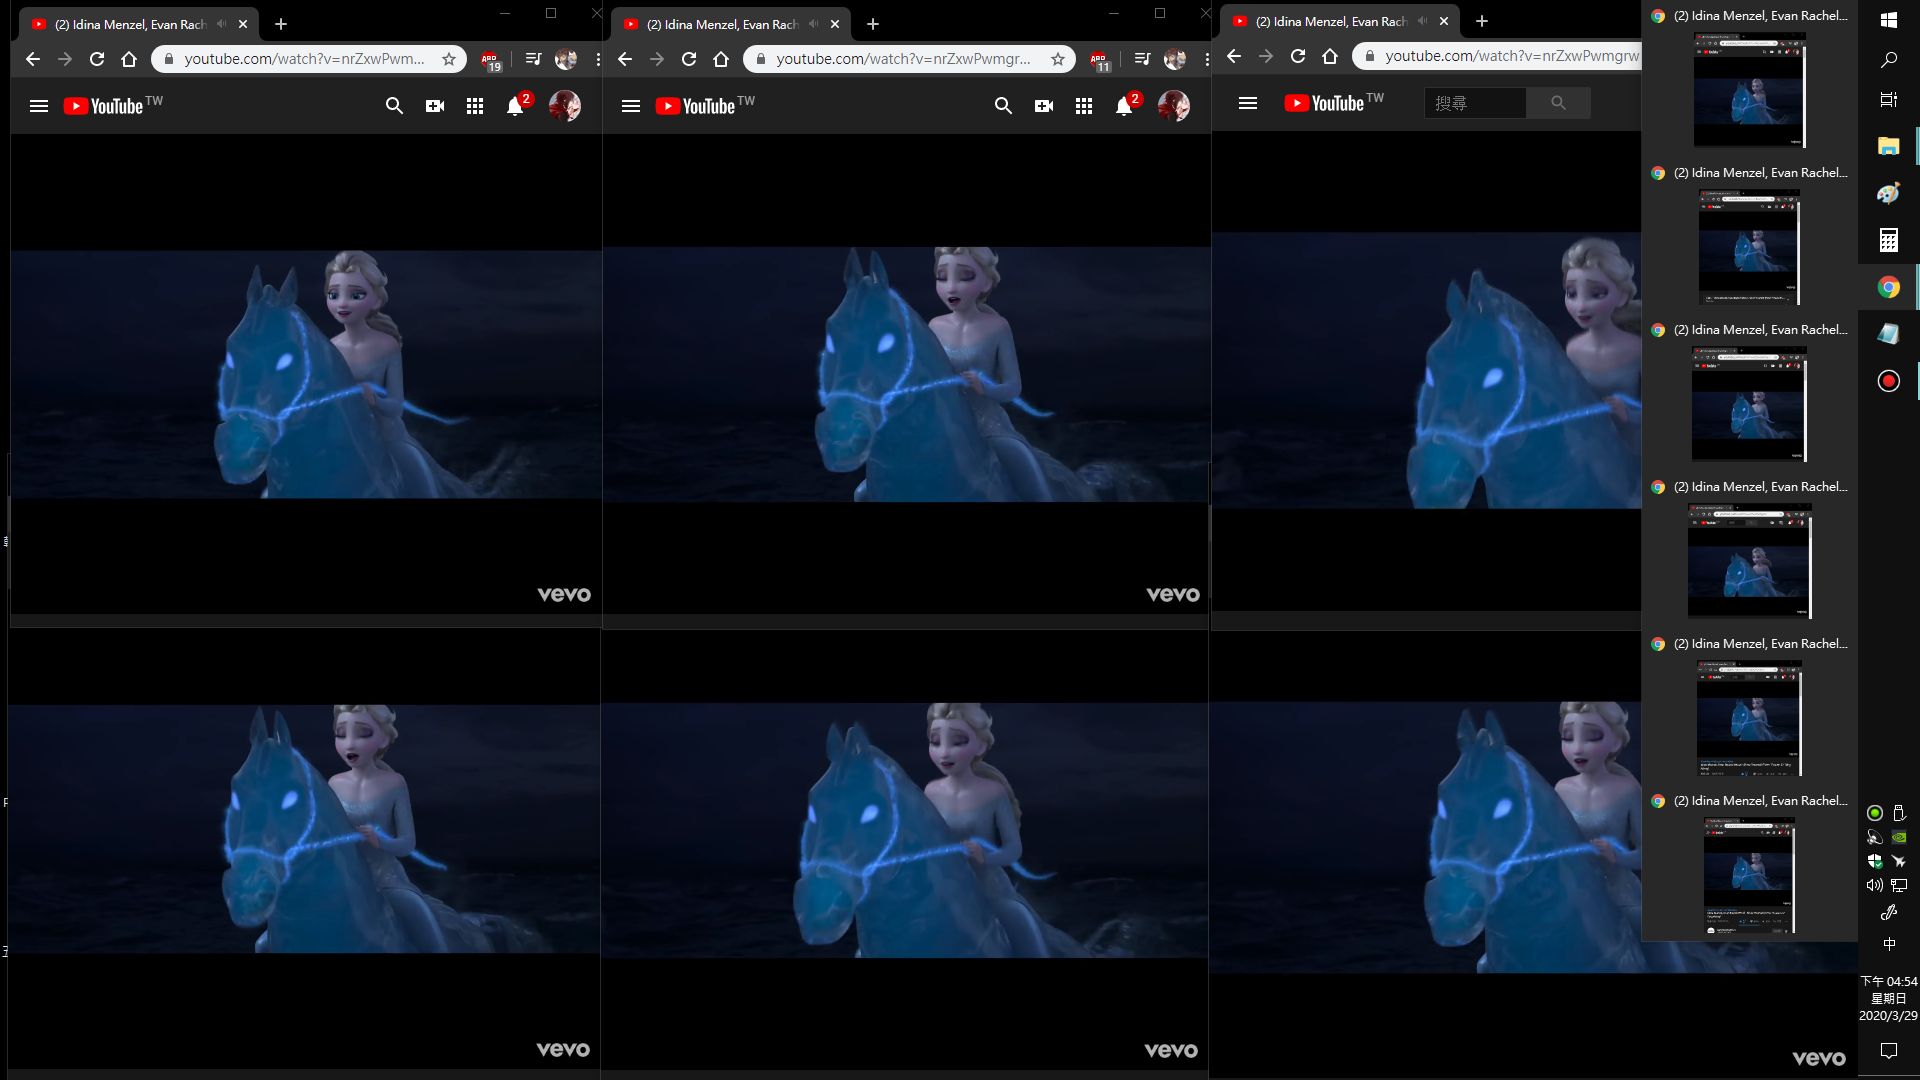Reload page in left Chrome window

pyautogui.click(x=97, y=59)
